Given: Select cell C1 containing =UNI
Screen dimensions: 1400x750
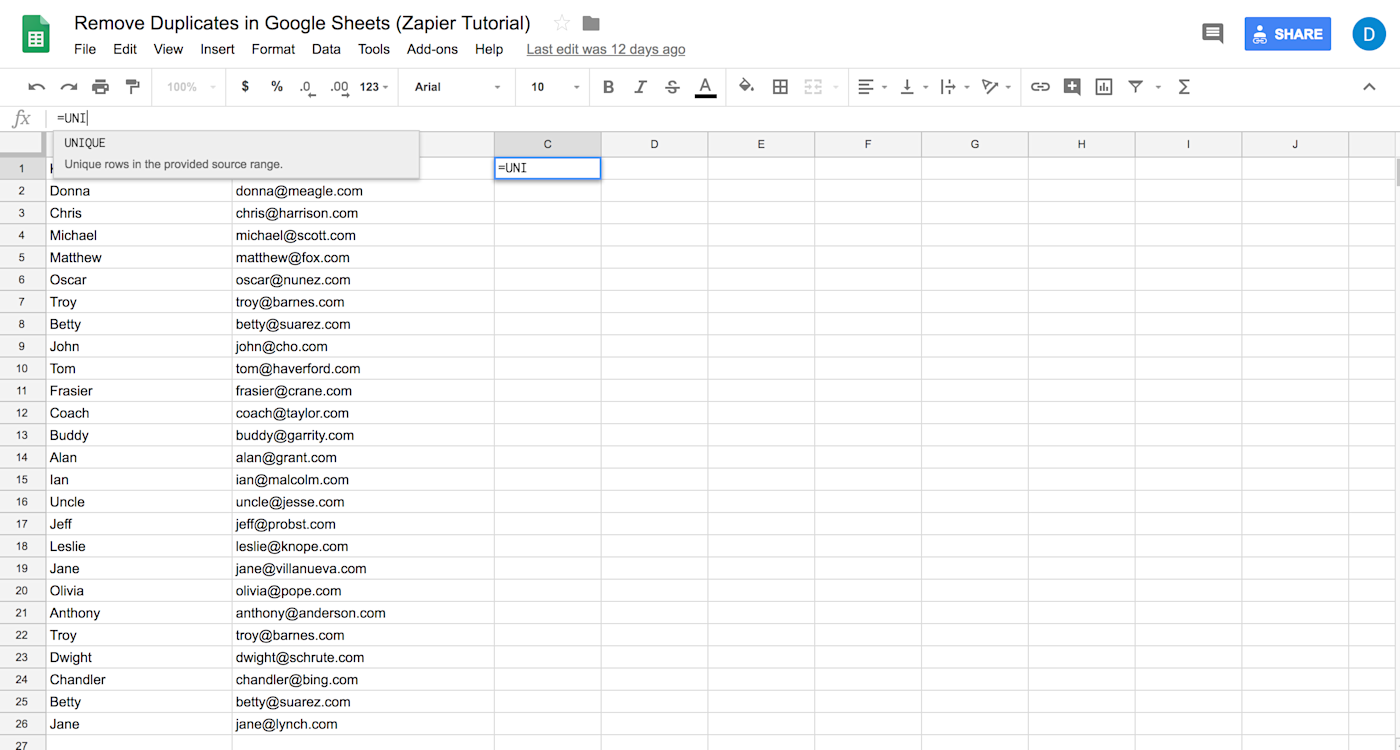Looking at the screenshot, I should pos(548,168).
